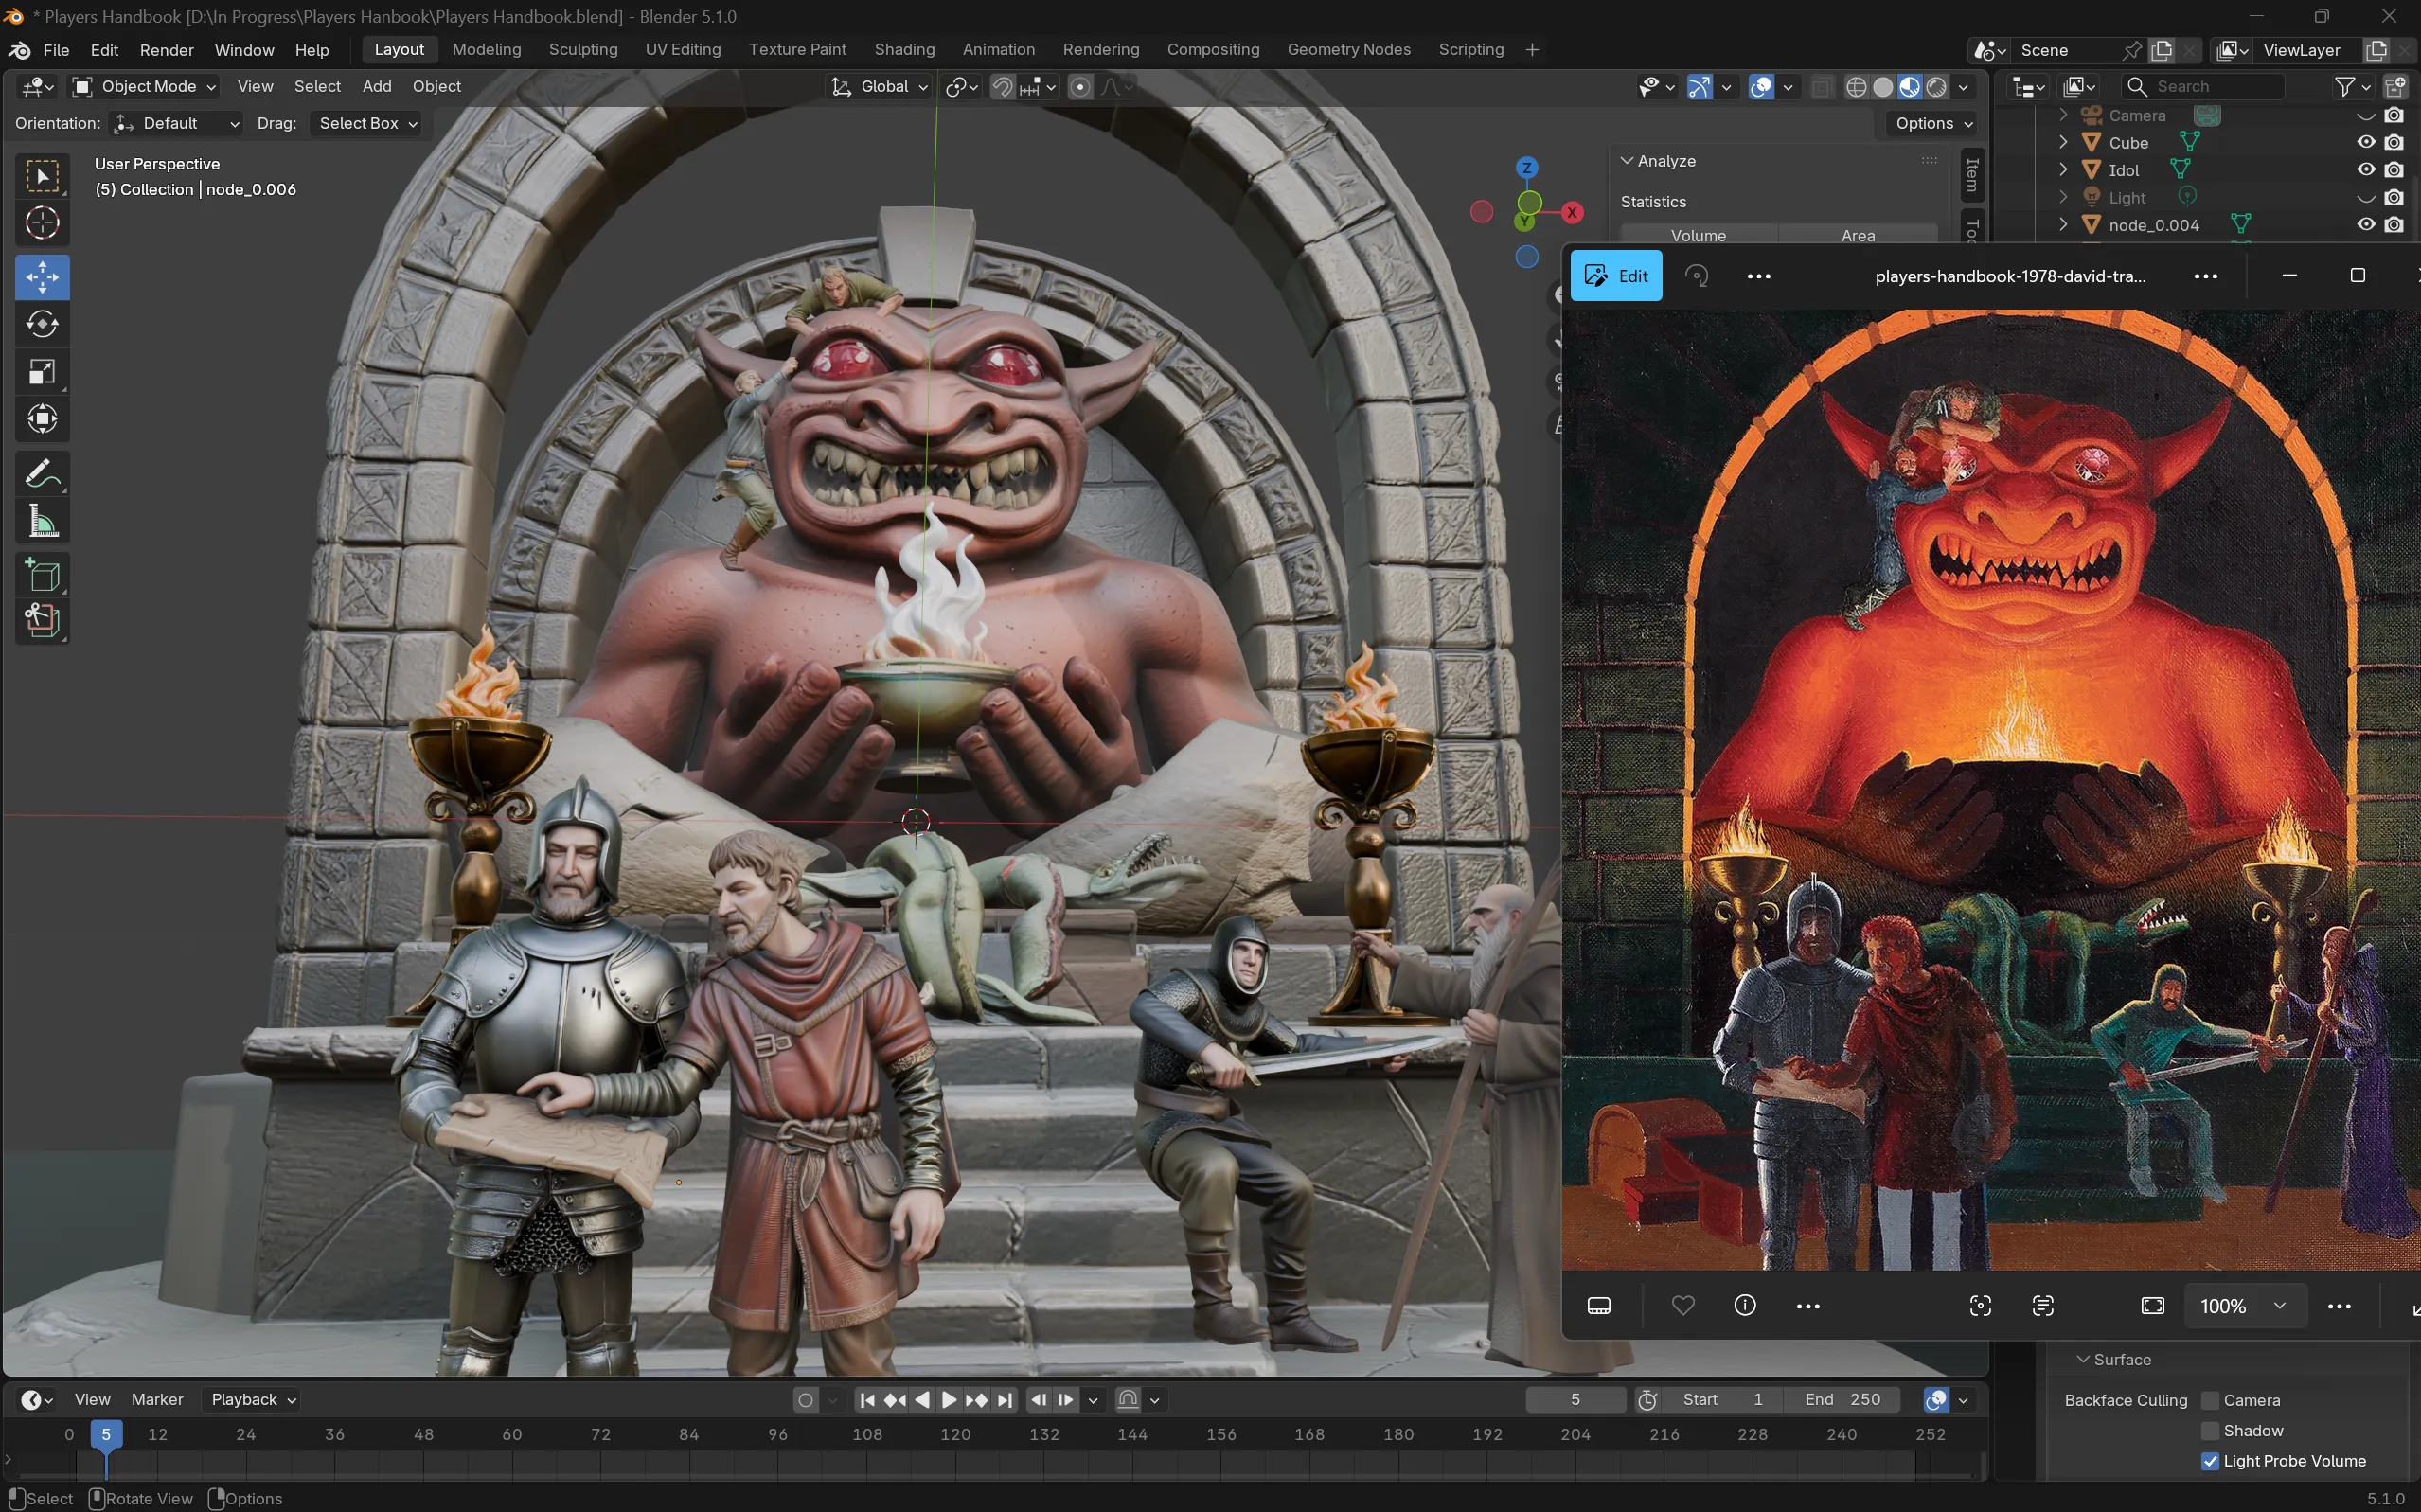Screen dimensions: 2421x1512
Task: Enable the Shadow backface culling checkbox
Action: pos(2211,1431)
